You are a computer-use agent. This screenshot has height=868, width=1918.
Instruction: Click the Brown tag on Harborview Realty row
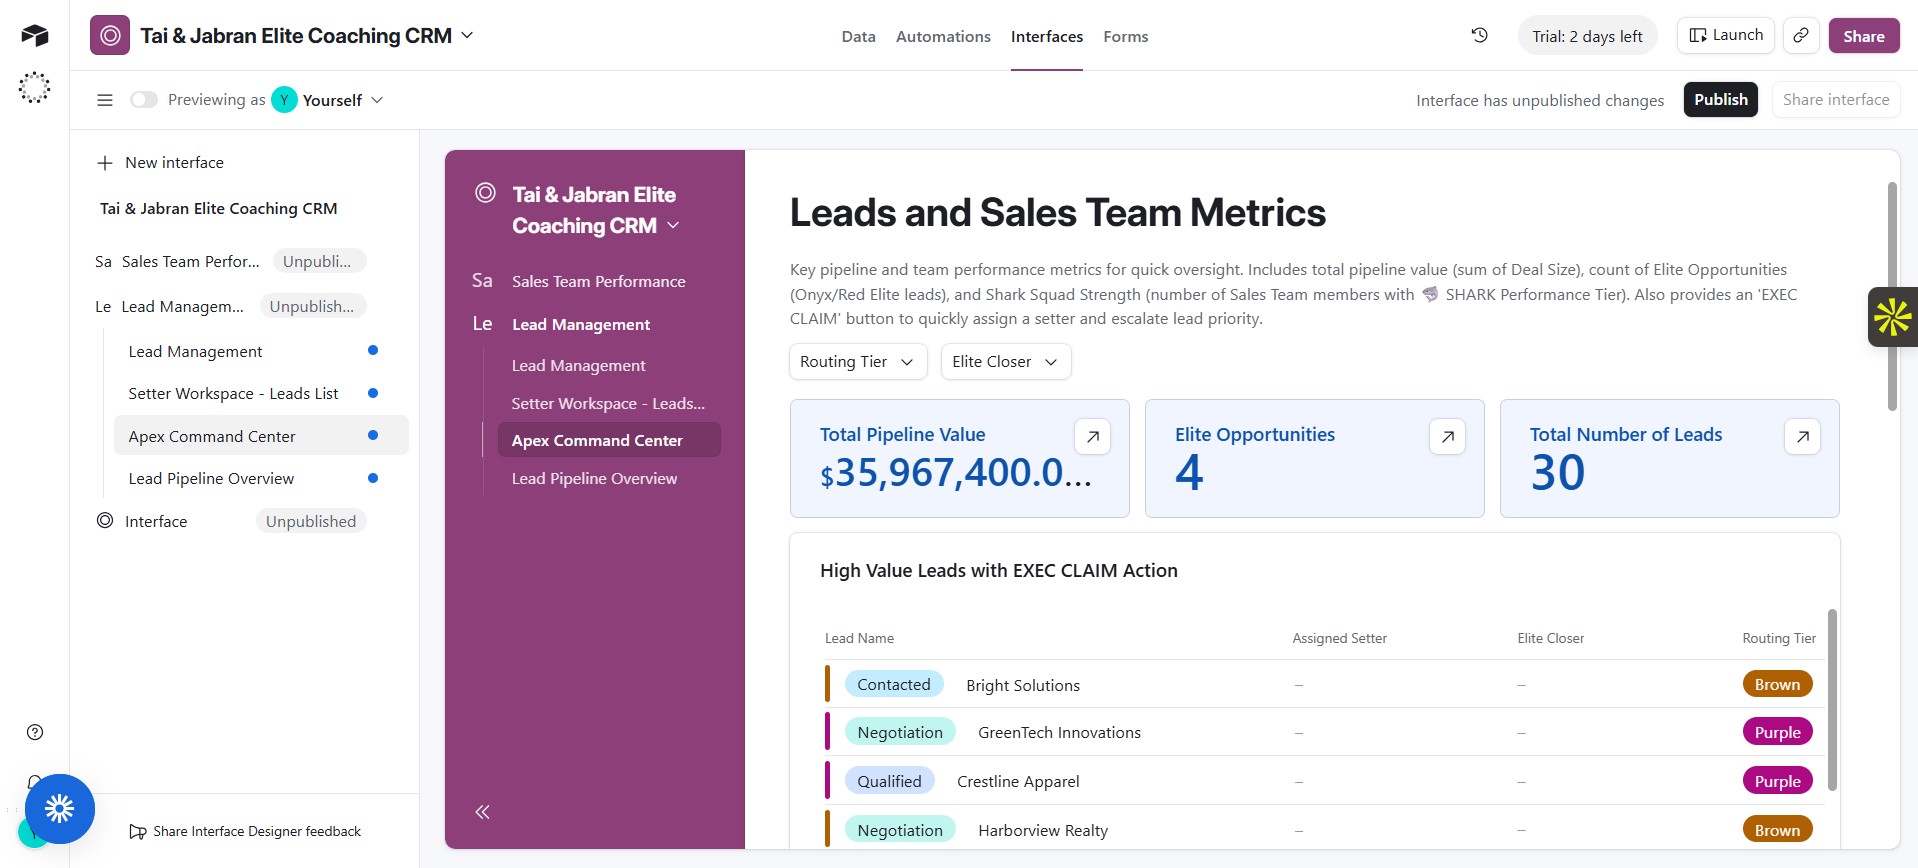click(1777, 831)
